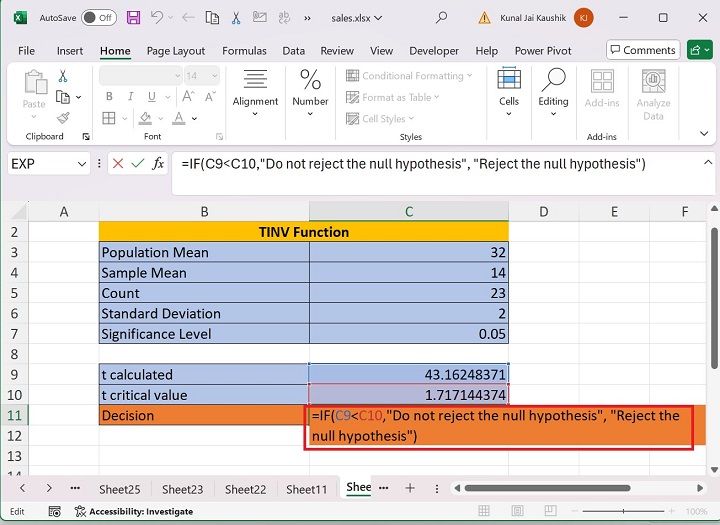Click the Comments button
The width and height of the screenshot is (720, 525).
click(642, 50)
